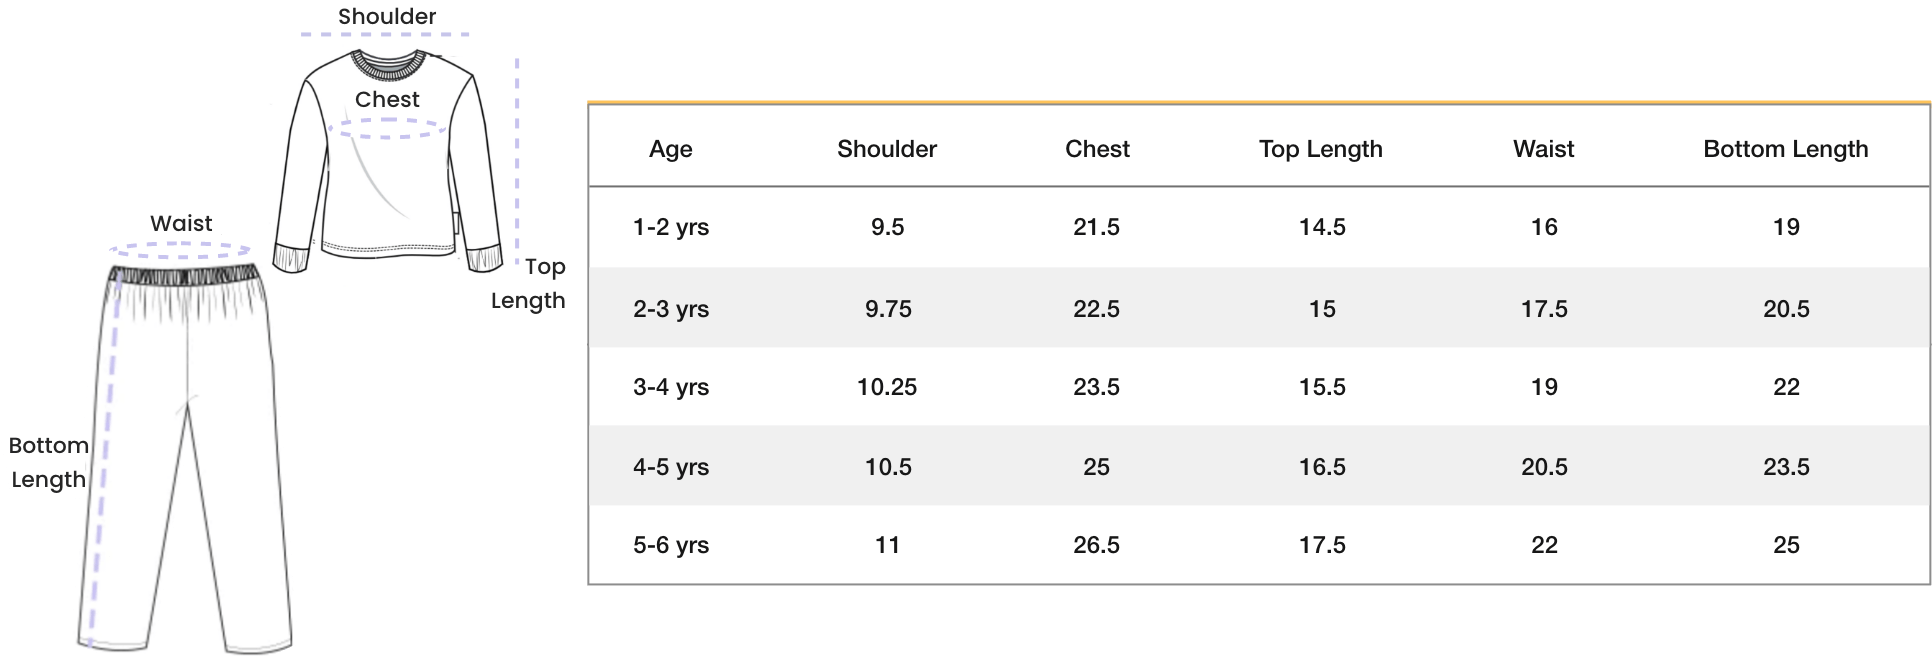This screenshot has width=1932, height=657.
Task: Click the Chest label on the sweatshirt
Action: pyautogui.click(x=387, y=99)
